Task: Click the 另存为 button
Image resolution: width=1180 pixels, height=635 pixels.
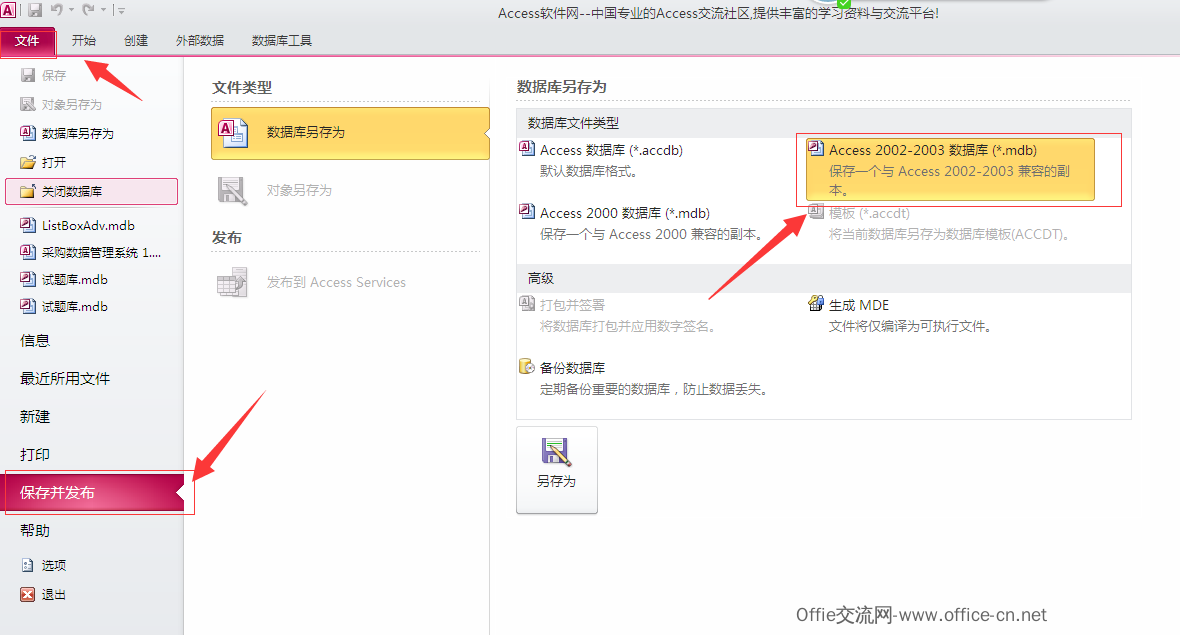Action: pyautogui.click(x=557, y=470)
